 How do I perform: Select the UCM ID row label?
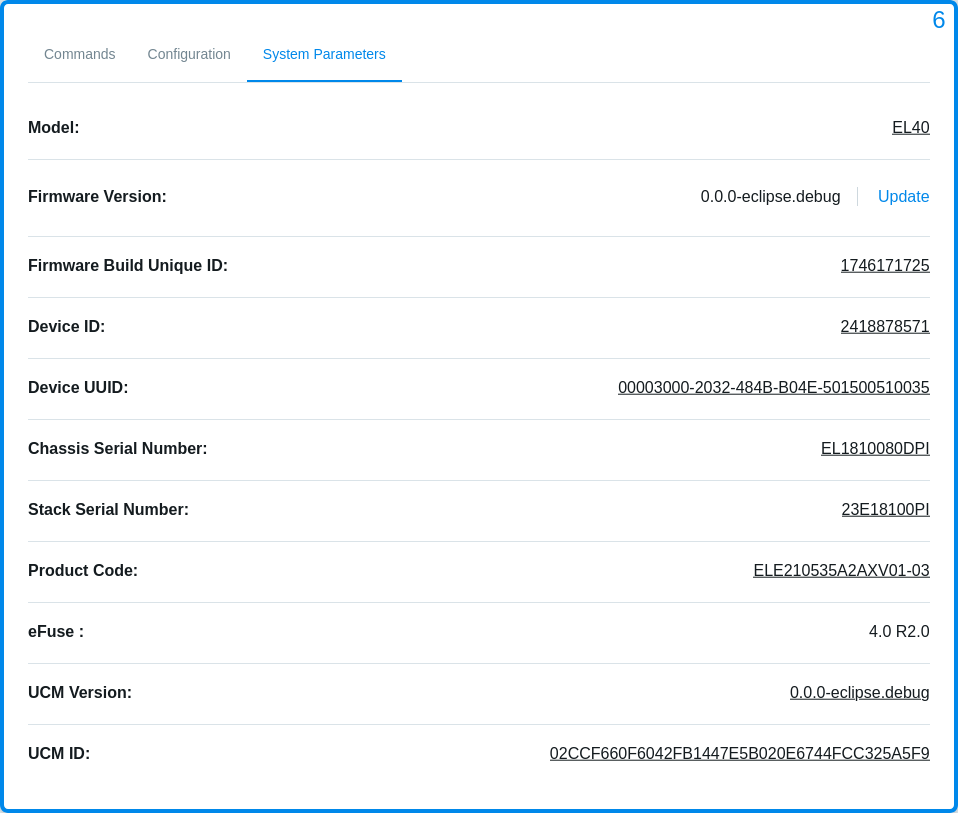point(57,753)
